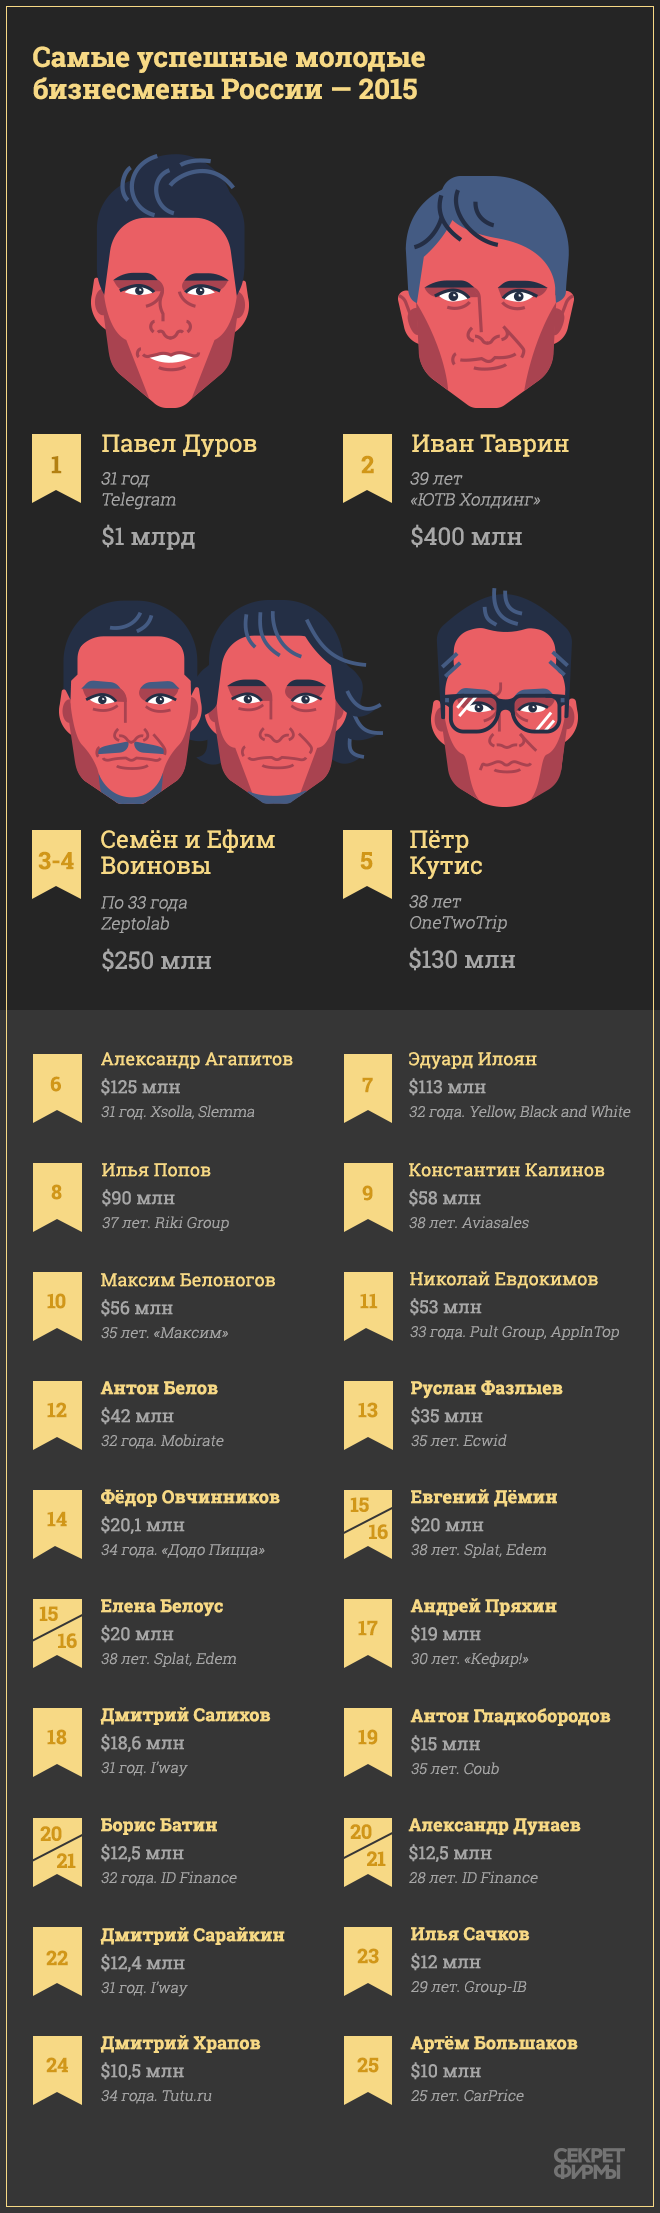Click the name Эдуард Илоян
This screenshot has height=2213, width=660.
coord(473,1059)
